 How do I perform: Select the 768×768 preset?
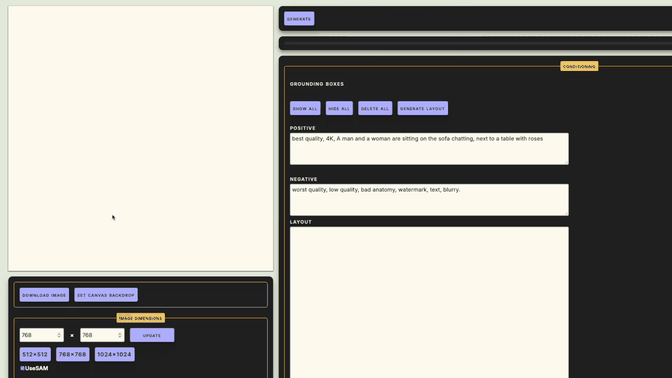(72, 354)
